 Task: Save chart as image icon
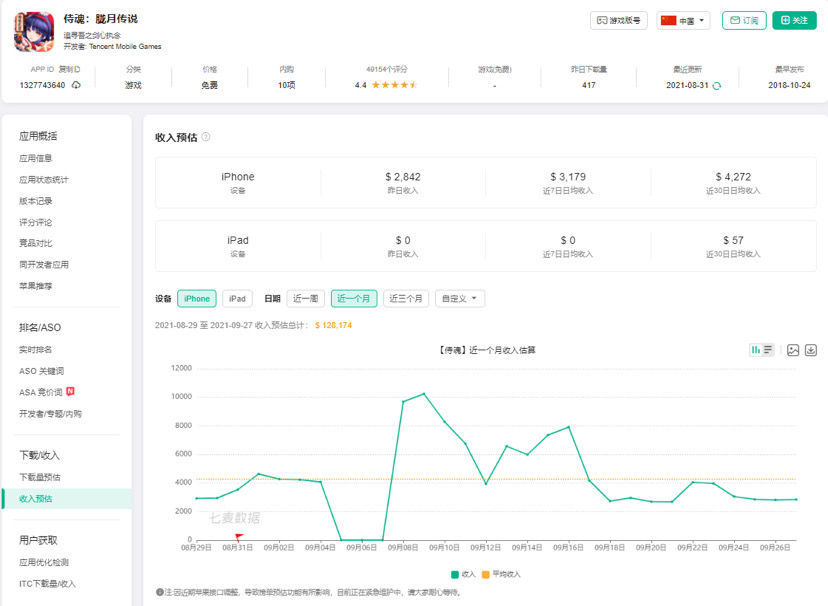click(x=793, y=350)
